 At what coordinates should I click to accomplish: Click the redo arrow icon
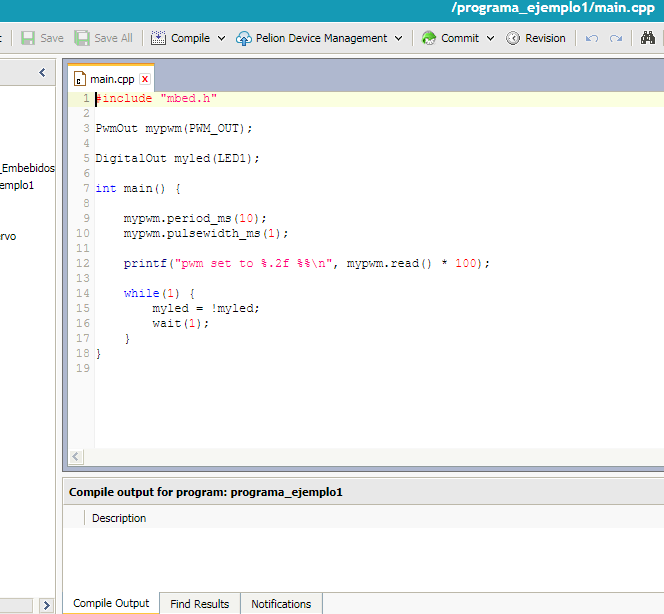pos(616,38)
